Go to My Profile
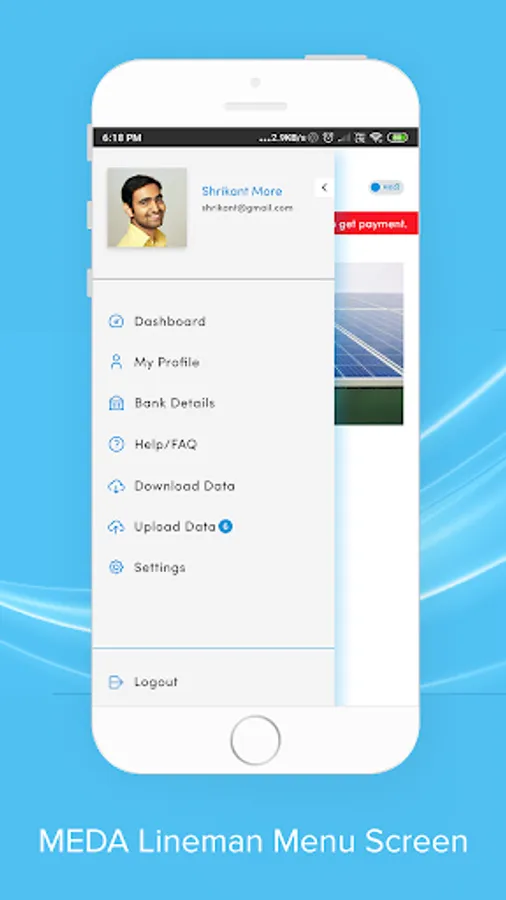Viewport: 506px width, 900px height. coord(167,362)
